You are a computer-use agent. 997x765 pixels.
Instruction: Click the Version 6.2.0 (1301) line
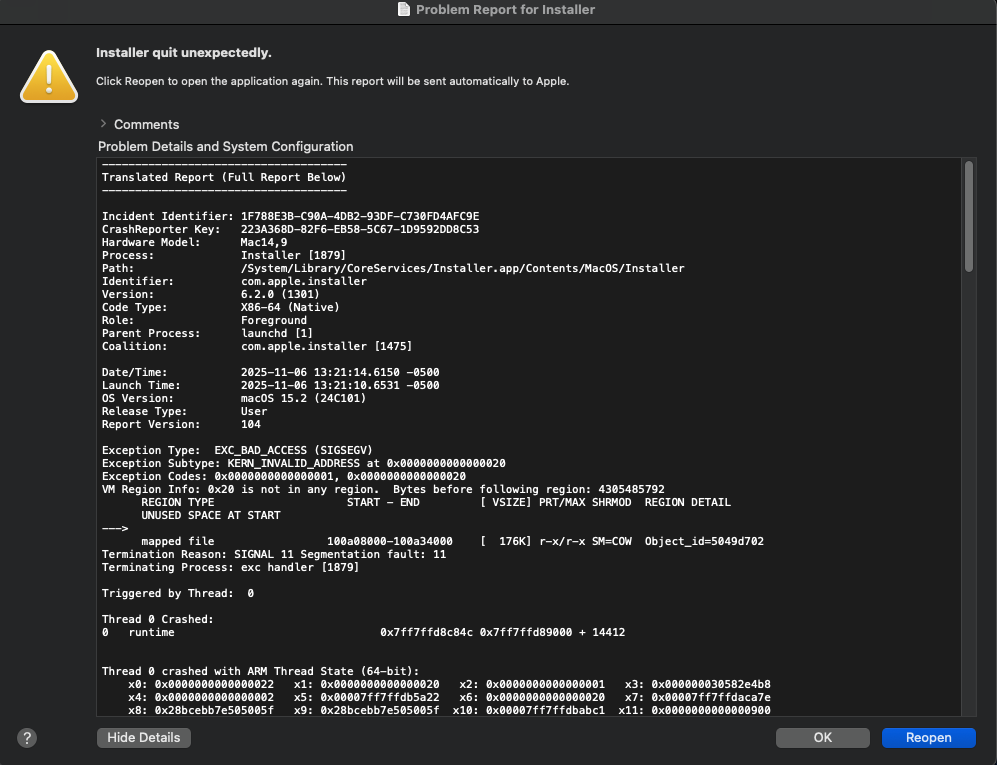210,294
